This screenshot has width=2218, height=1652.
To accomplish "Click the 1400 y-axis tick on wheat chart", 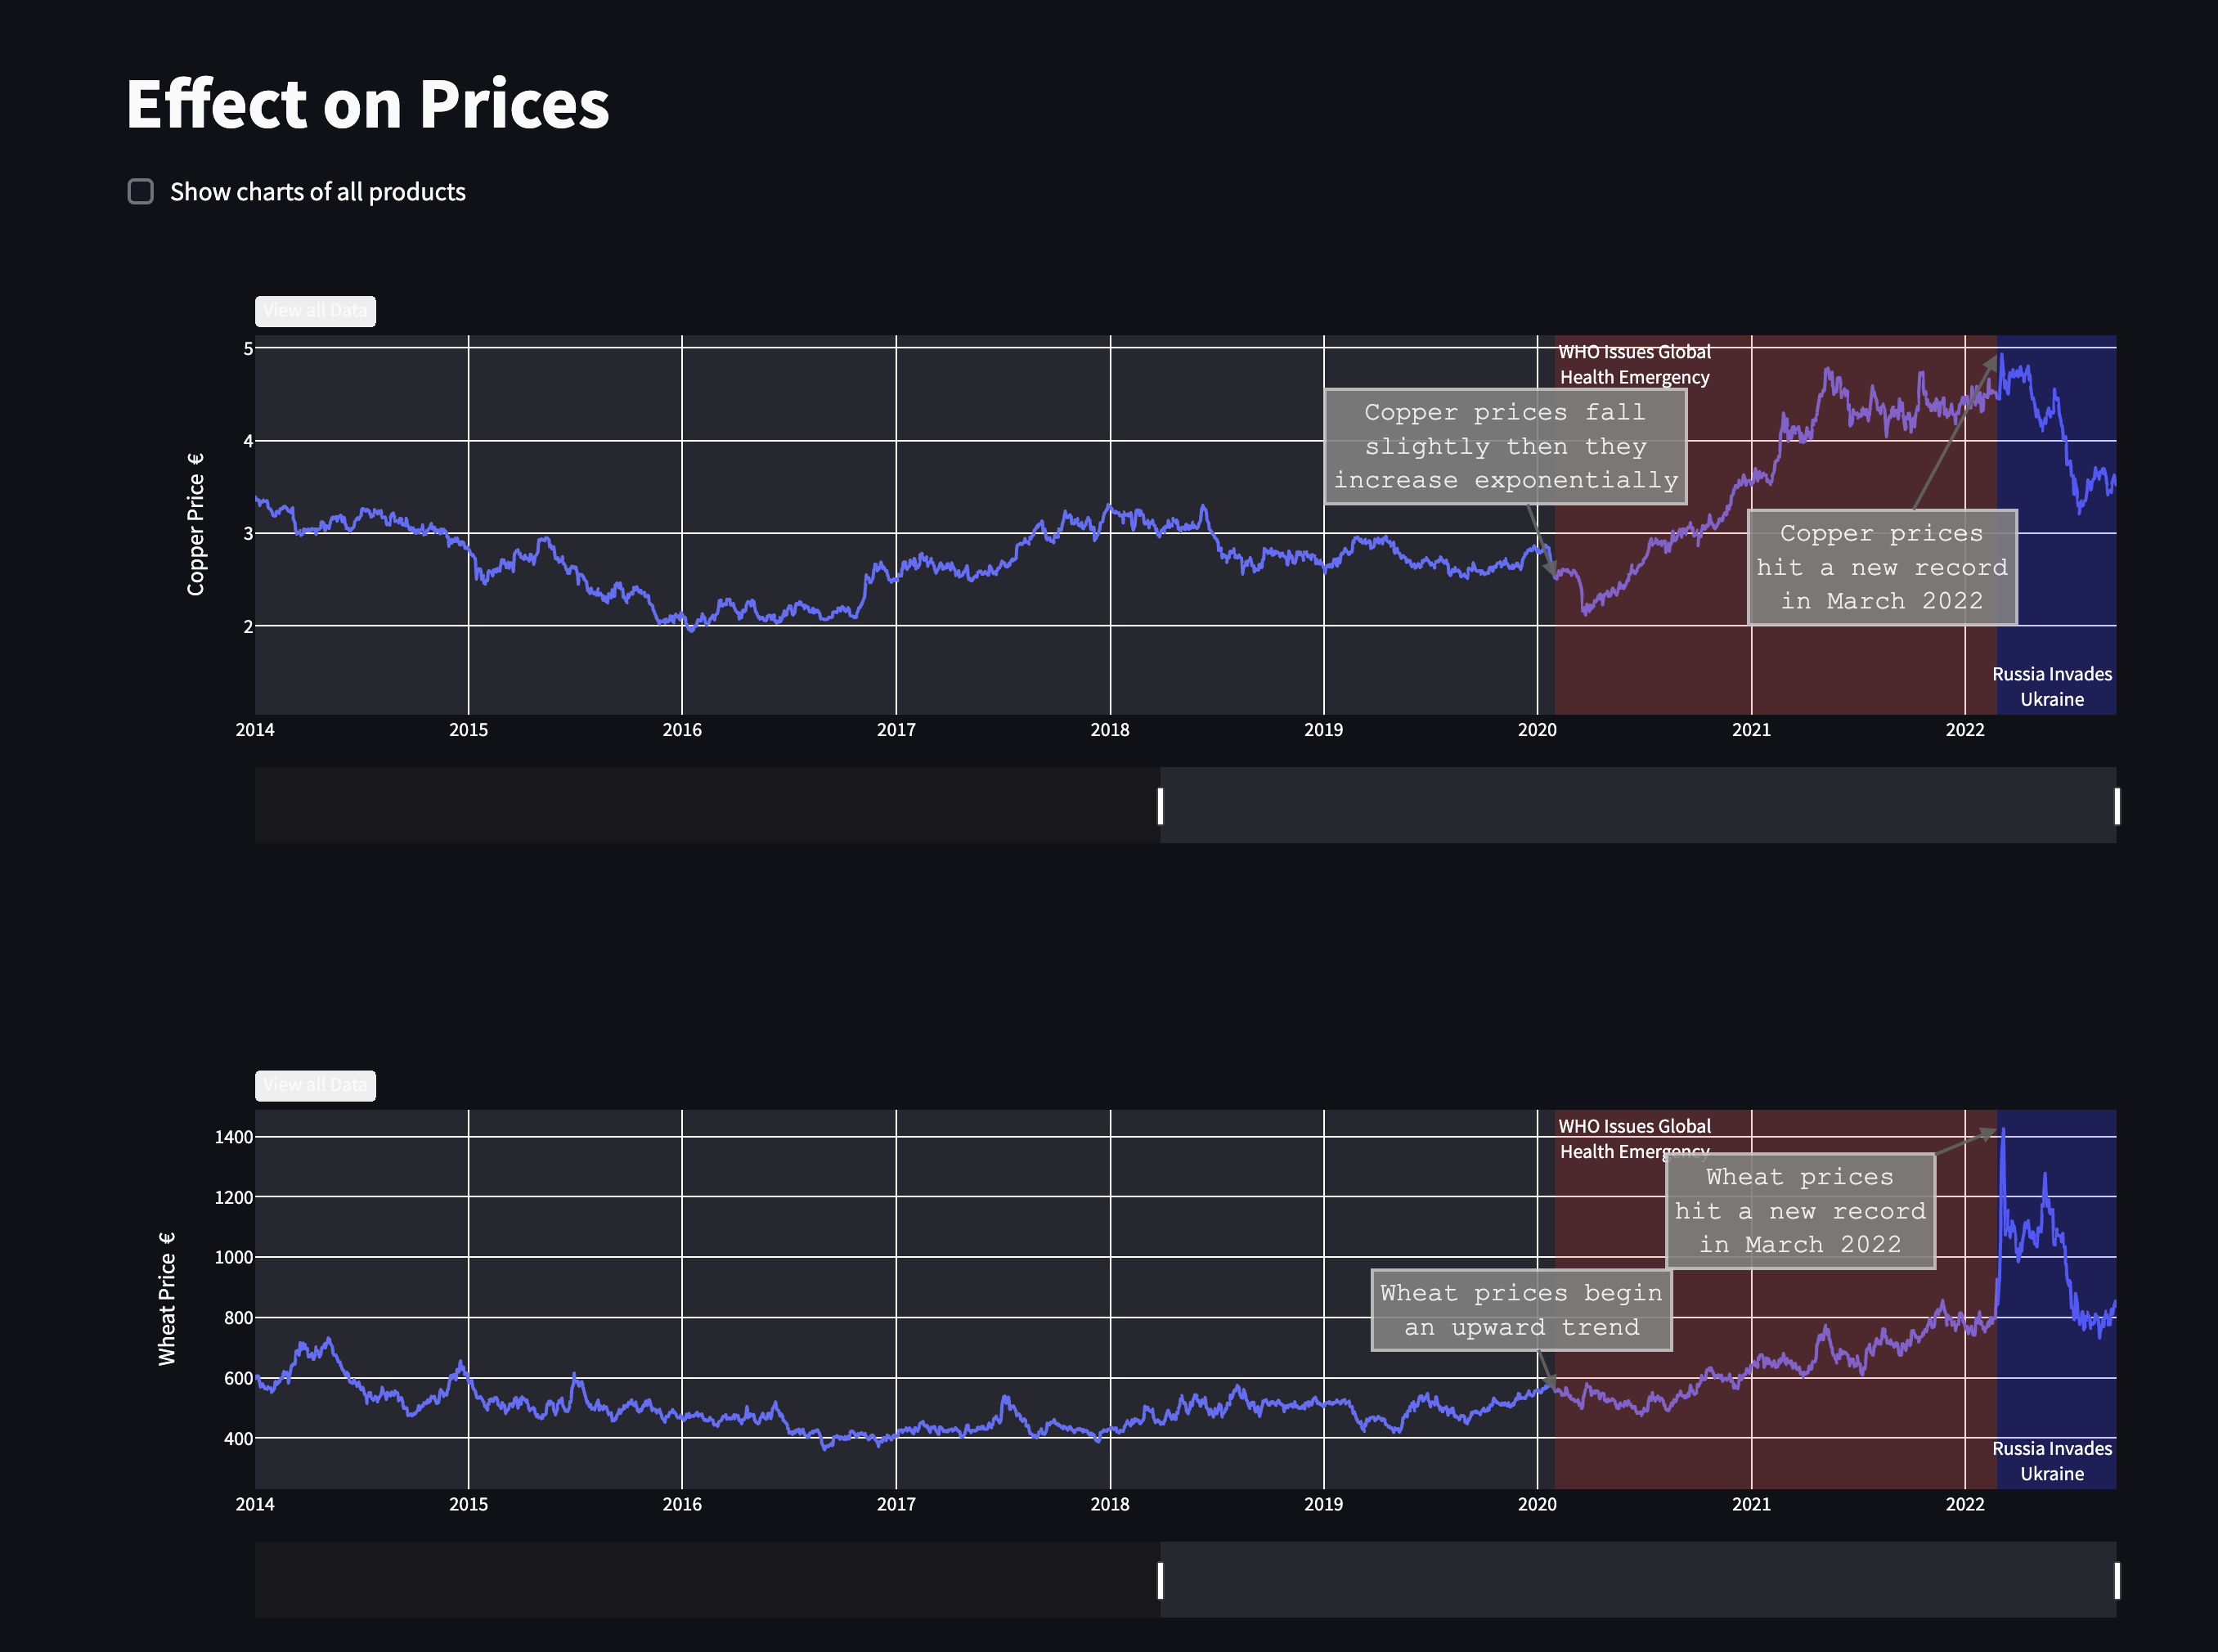I will [233, 1137].
